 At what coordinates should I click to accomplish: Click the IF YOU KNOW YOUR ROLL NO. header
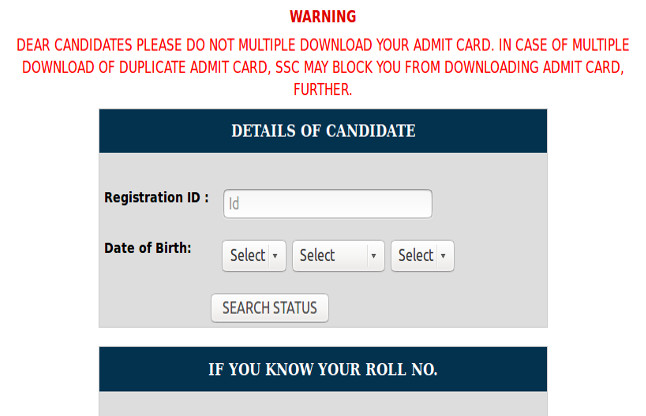pos(323,369)
